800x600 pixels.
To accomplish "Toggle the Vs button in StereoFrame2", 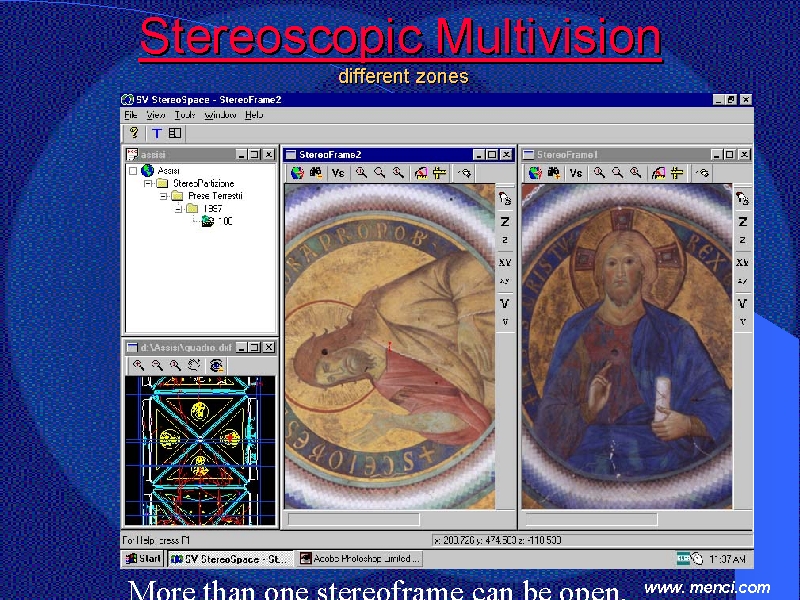I will click(x=338, y=173).
